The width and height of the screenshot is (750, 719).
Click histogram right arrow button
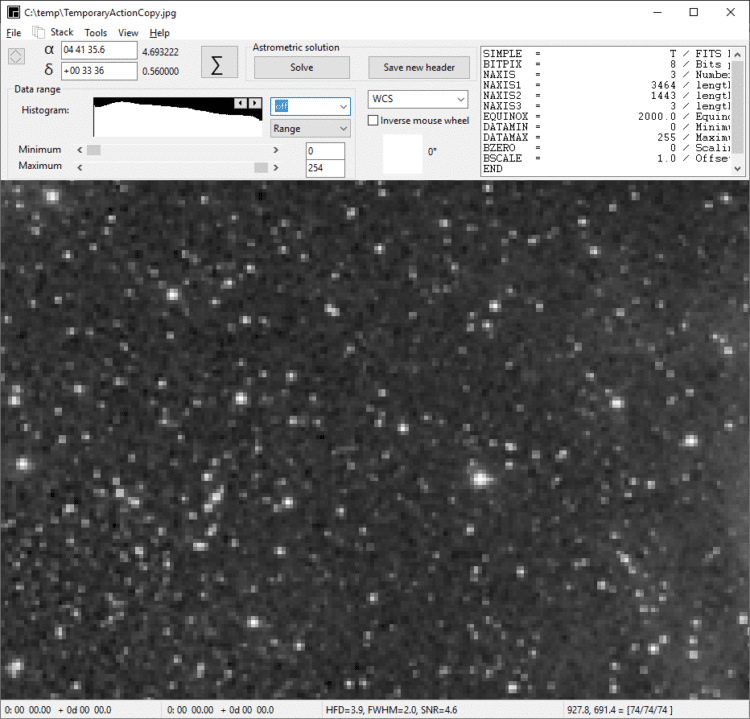tap(255, 103)
